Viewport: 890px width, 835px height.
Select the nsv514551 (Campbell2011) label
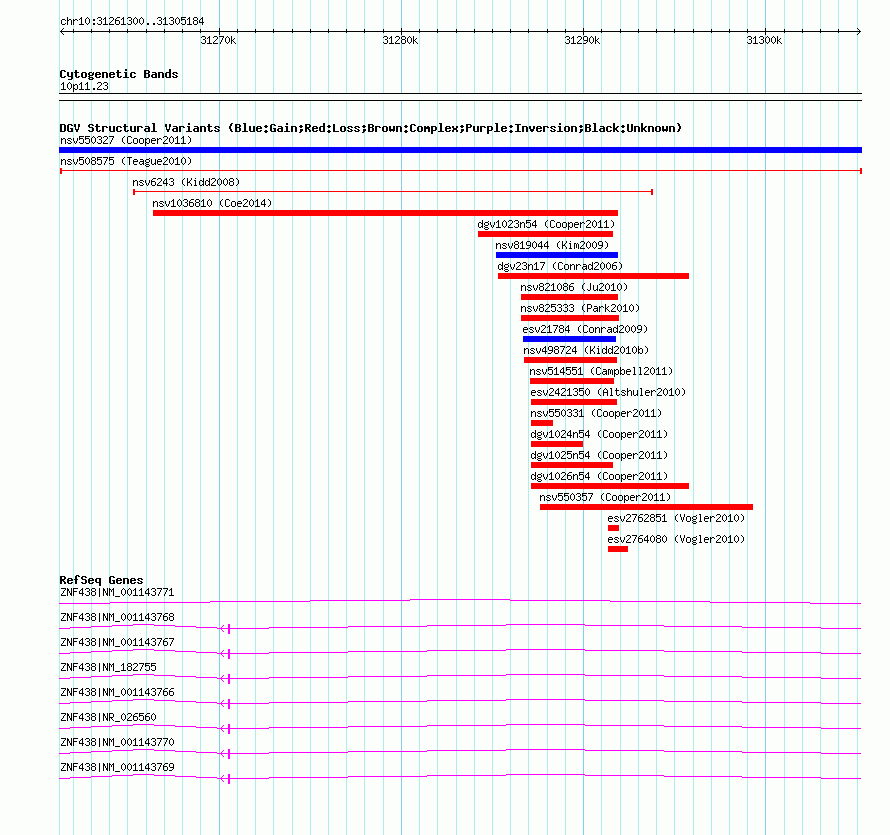(601, 371)
